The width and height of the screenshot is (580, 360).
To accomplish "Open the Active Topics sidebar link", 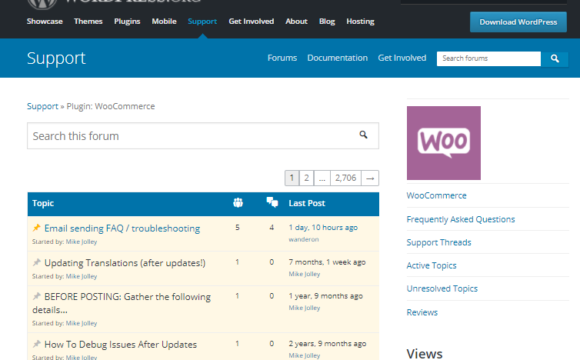I will pyautogui.click(x=431, y=265).
